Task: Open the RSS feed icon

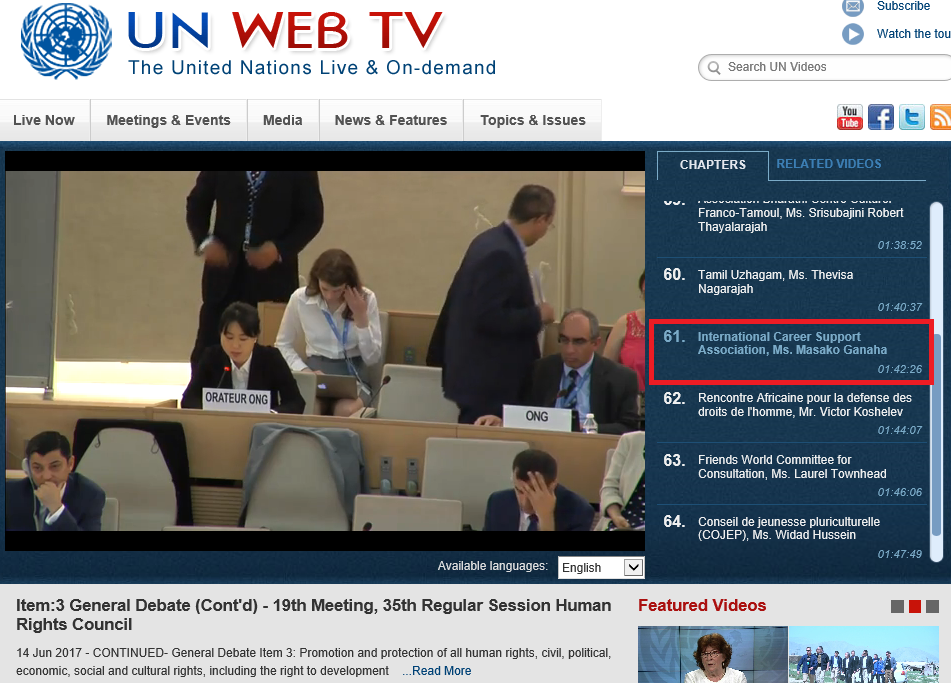Action: point(941,117)
